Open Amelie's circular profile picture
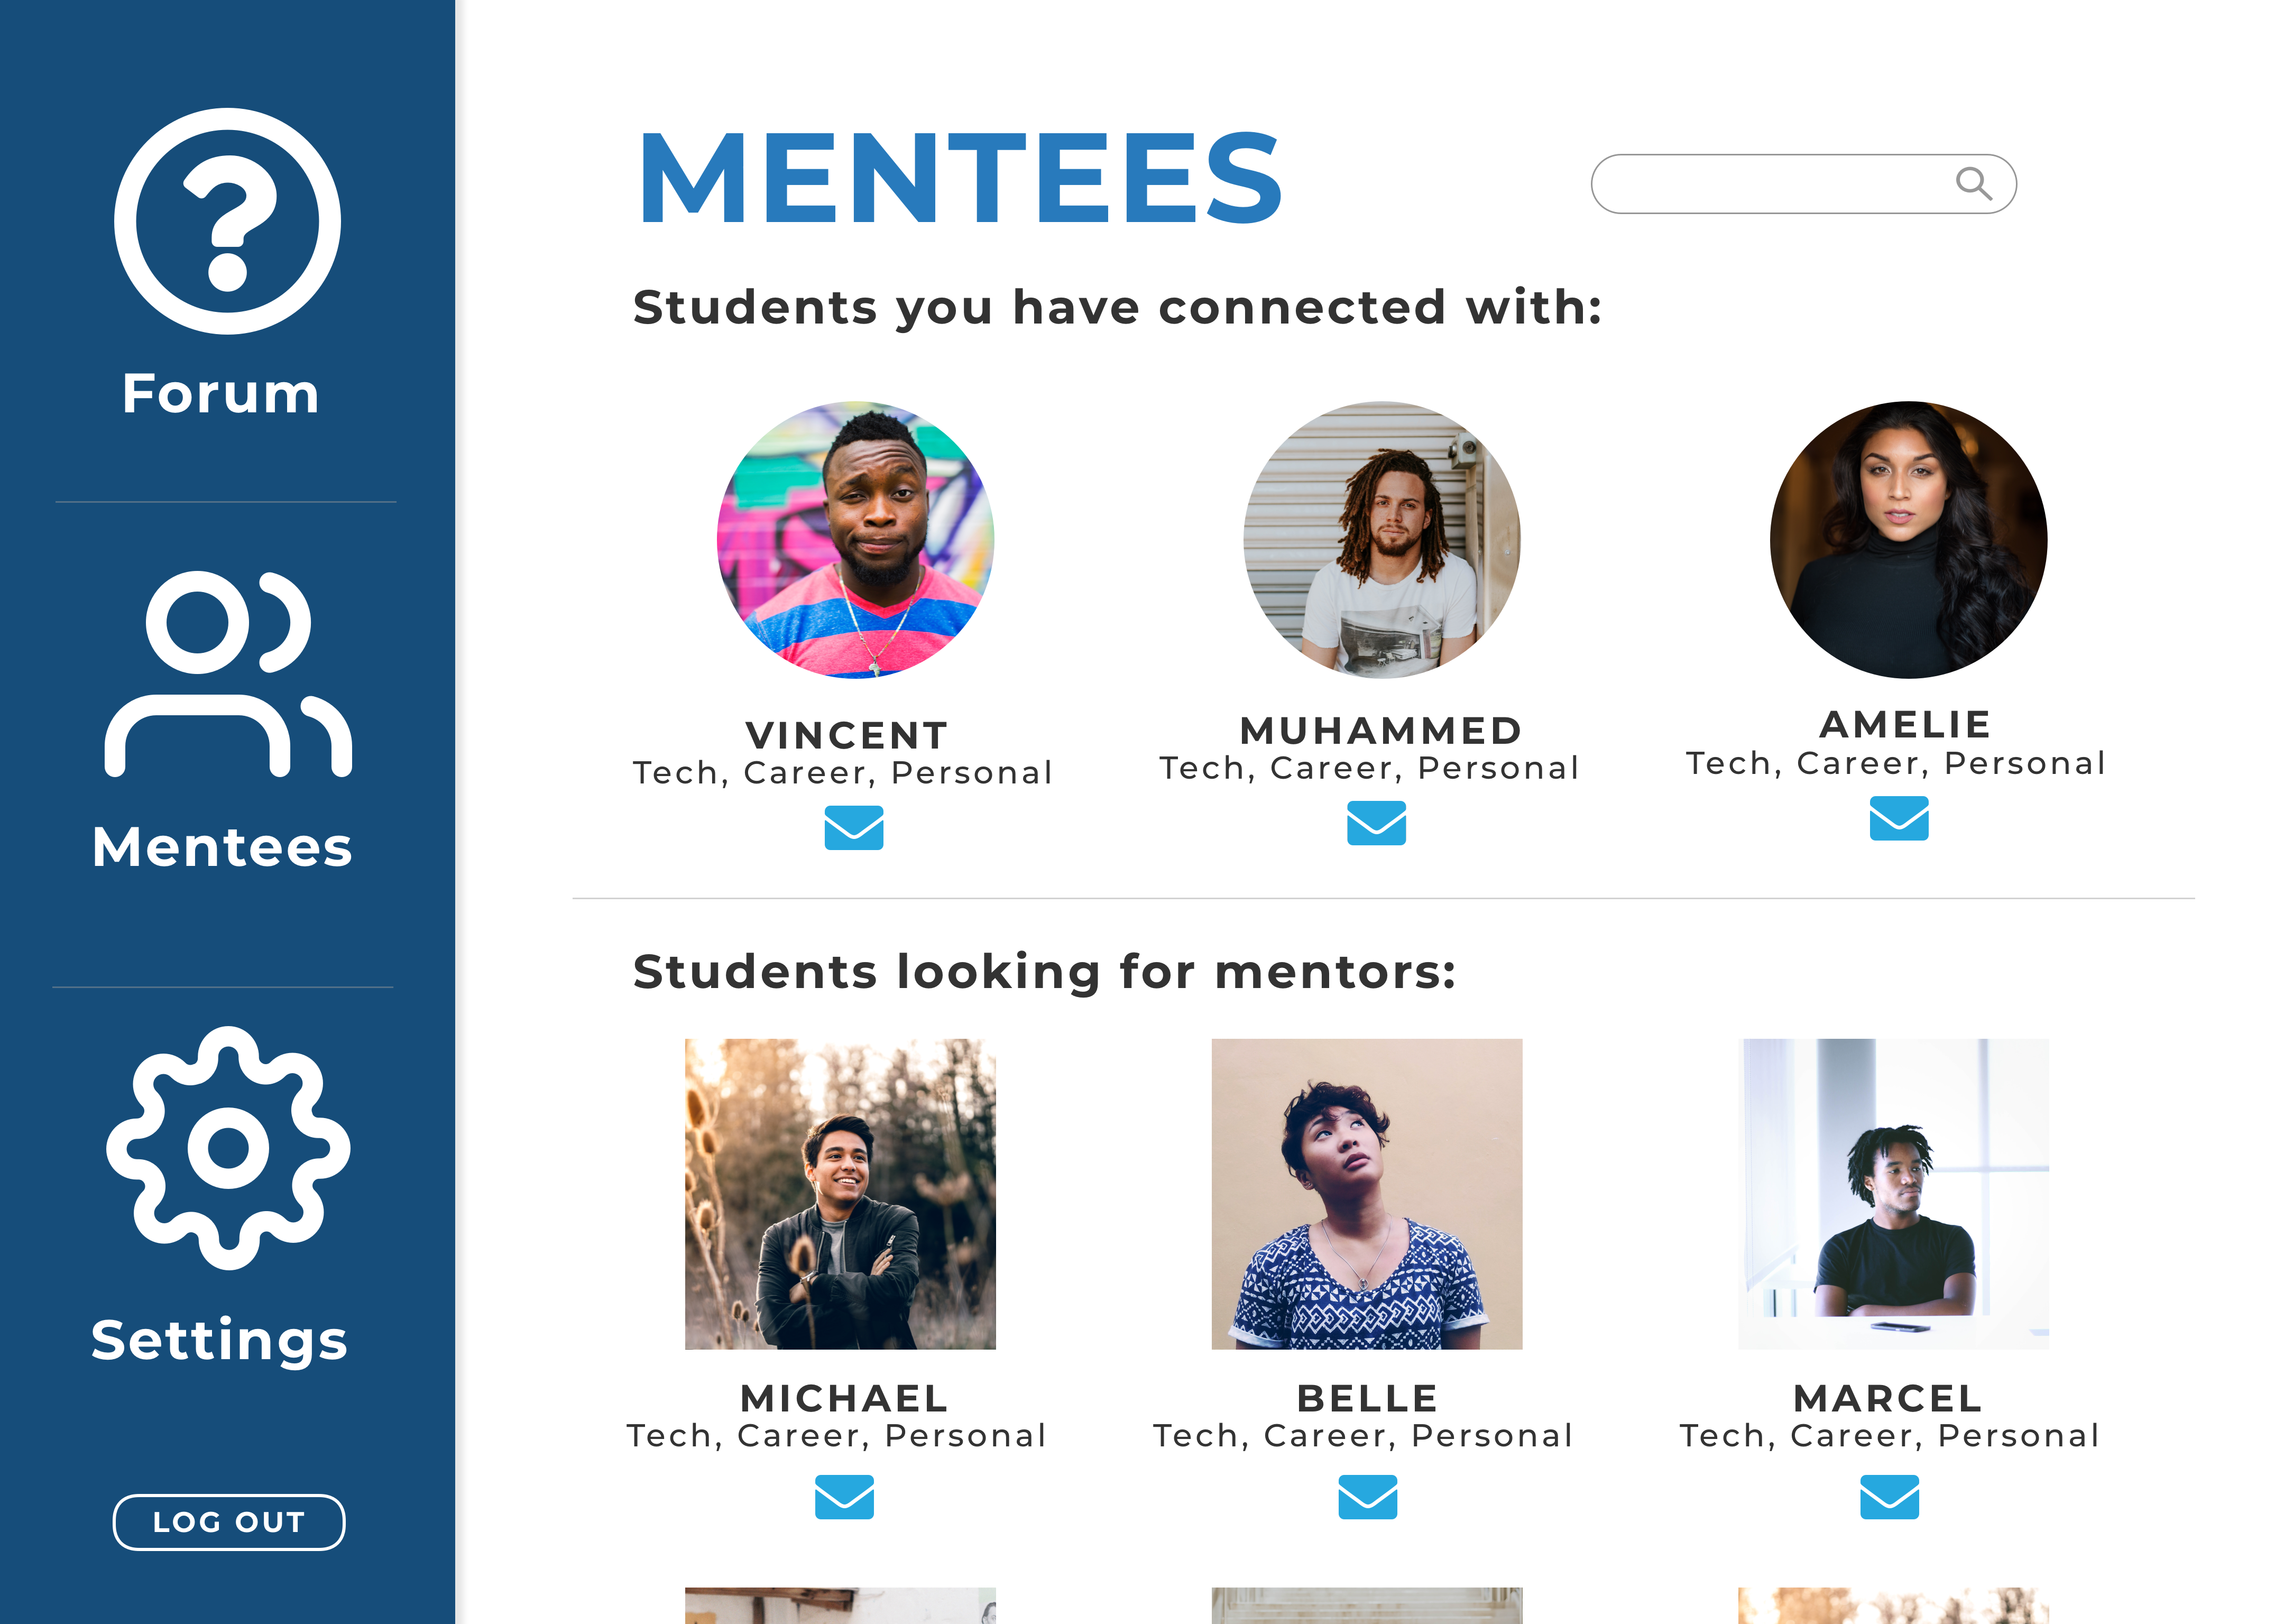Image resolution: width=2284 pixels, height=1624 pixels. click(x=1908, y=540)
